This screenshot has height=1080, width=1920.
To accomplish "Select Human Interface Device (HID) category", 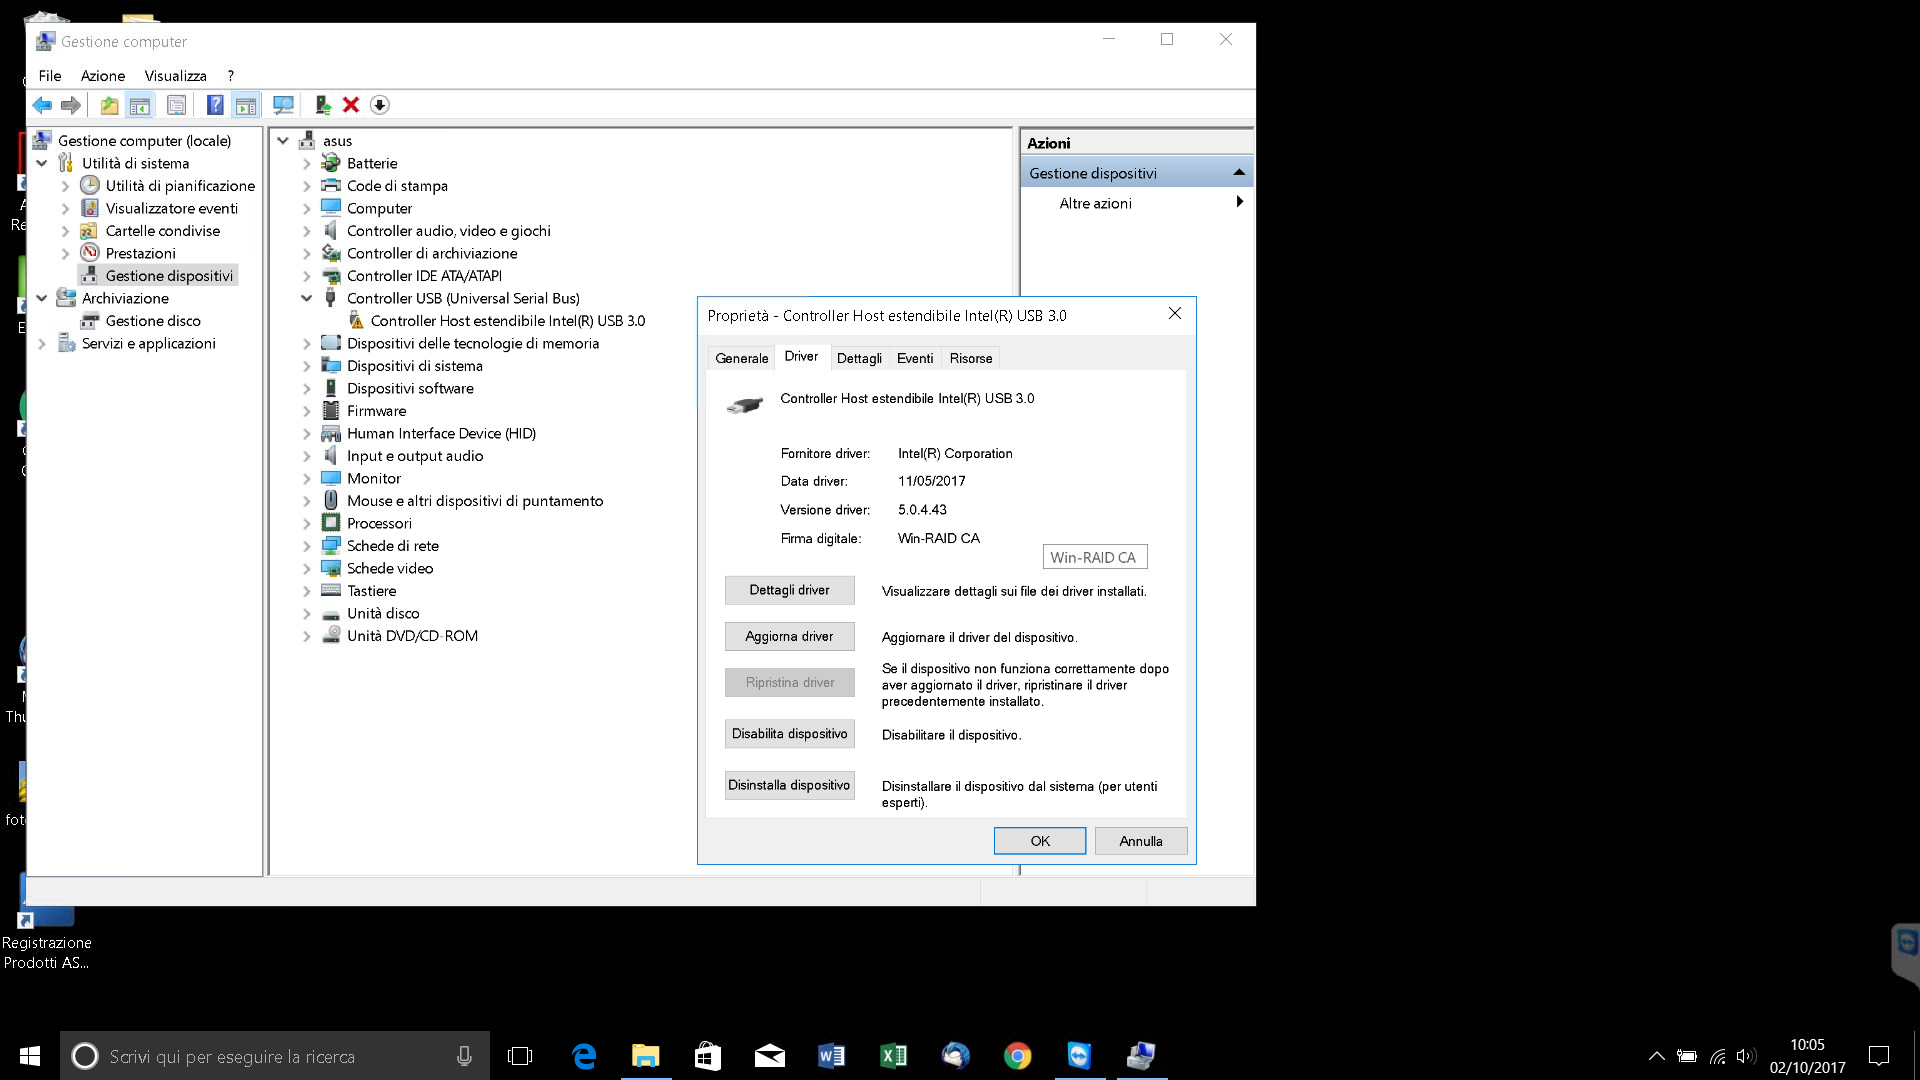I will (x=441, y=433).
